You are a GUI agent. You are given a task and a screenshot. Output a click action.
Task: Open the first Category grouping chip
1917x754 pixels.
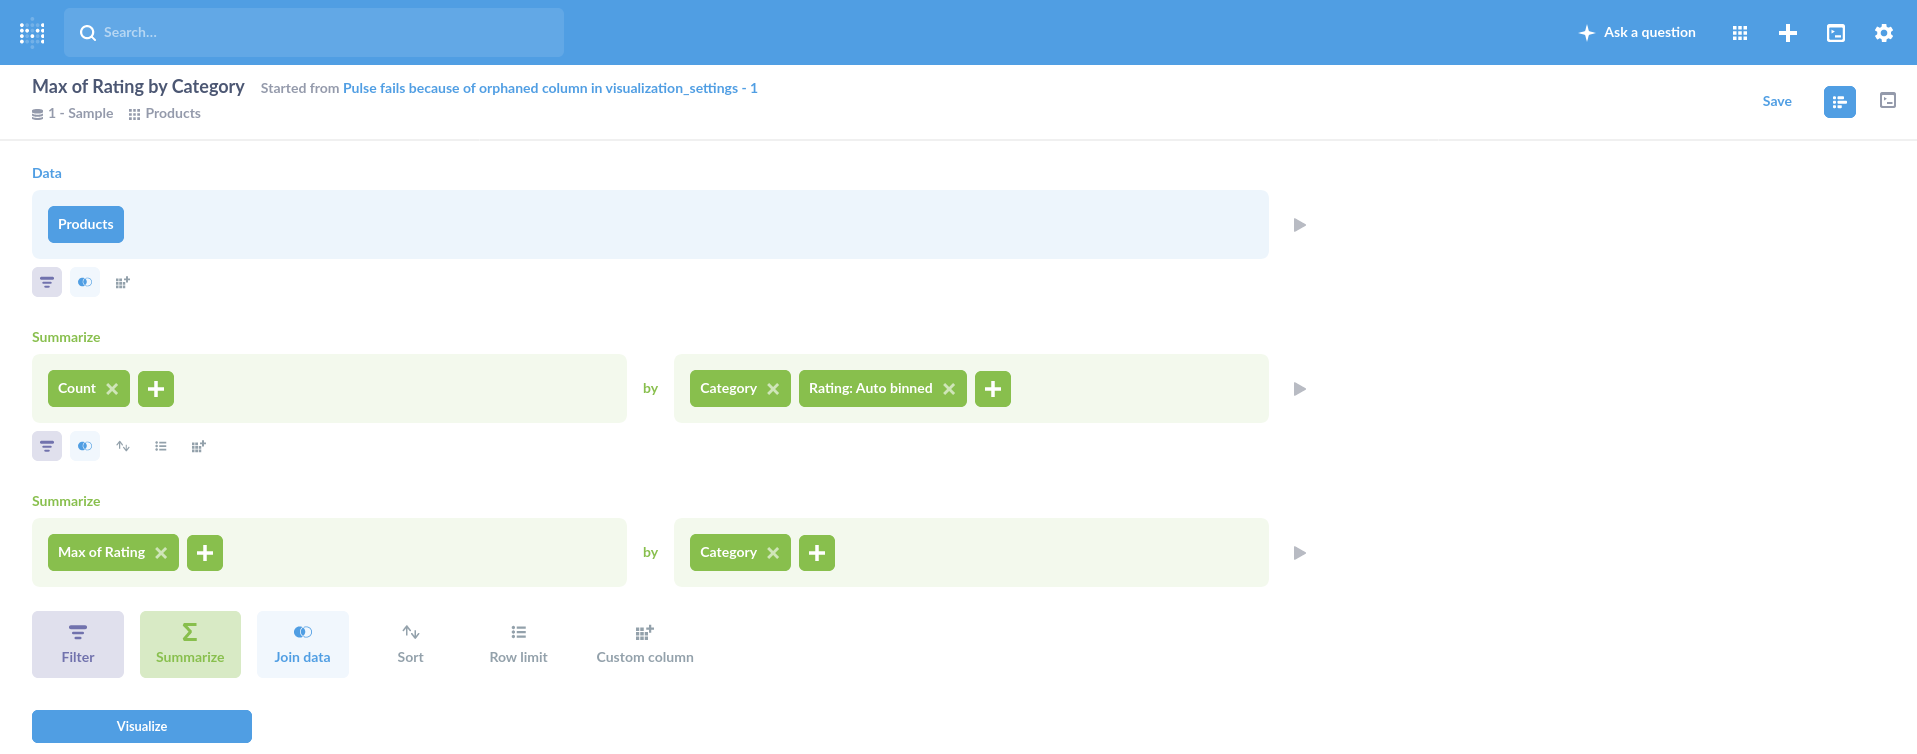[728, 389]
